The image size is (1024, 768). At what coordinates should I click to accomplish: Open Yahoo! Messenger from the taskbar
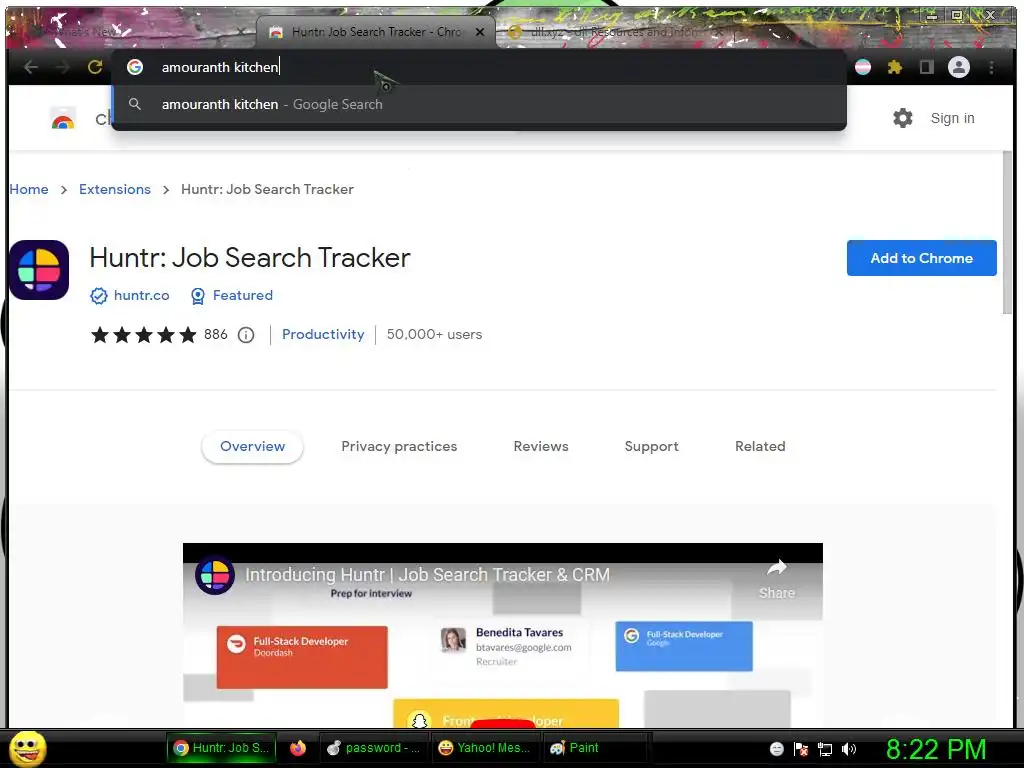click(485, 748)
